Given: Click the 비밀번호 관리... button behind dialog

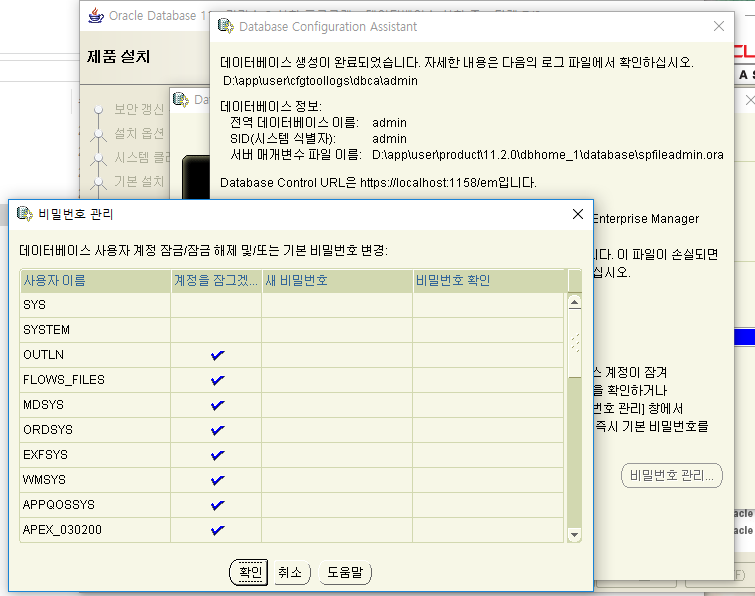Looking at the screenshot, I should (672, 476).
